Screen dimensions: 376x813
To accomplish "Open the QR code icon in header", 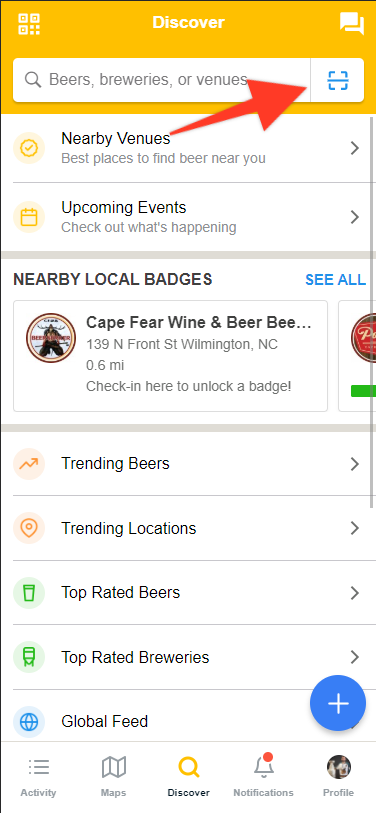I will [29, 23].
